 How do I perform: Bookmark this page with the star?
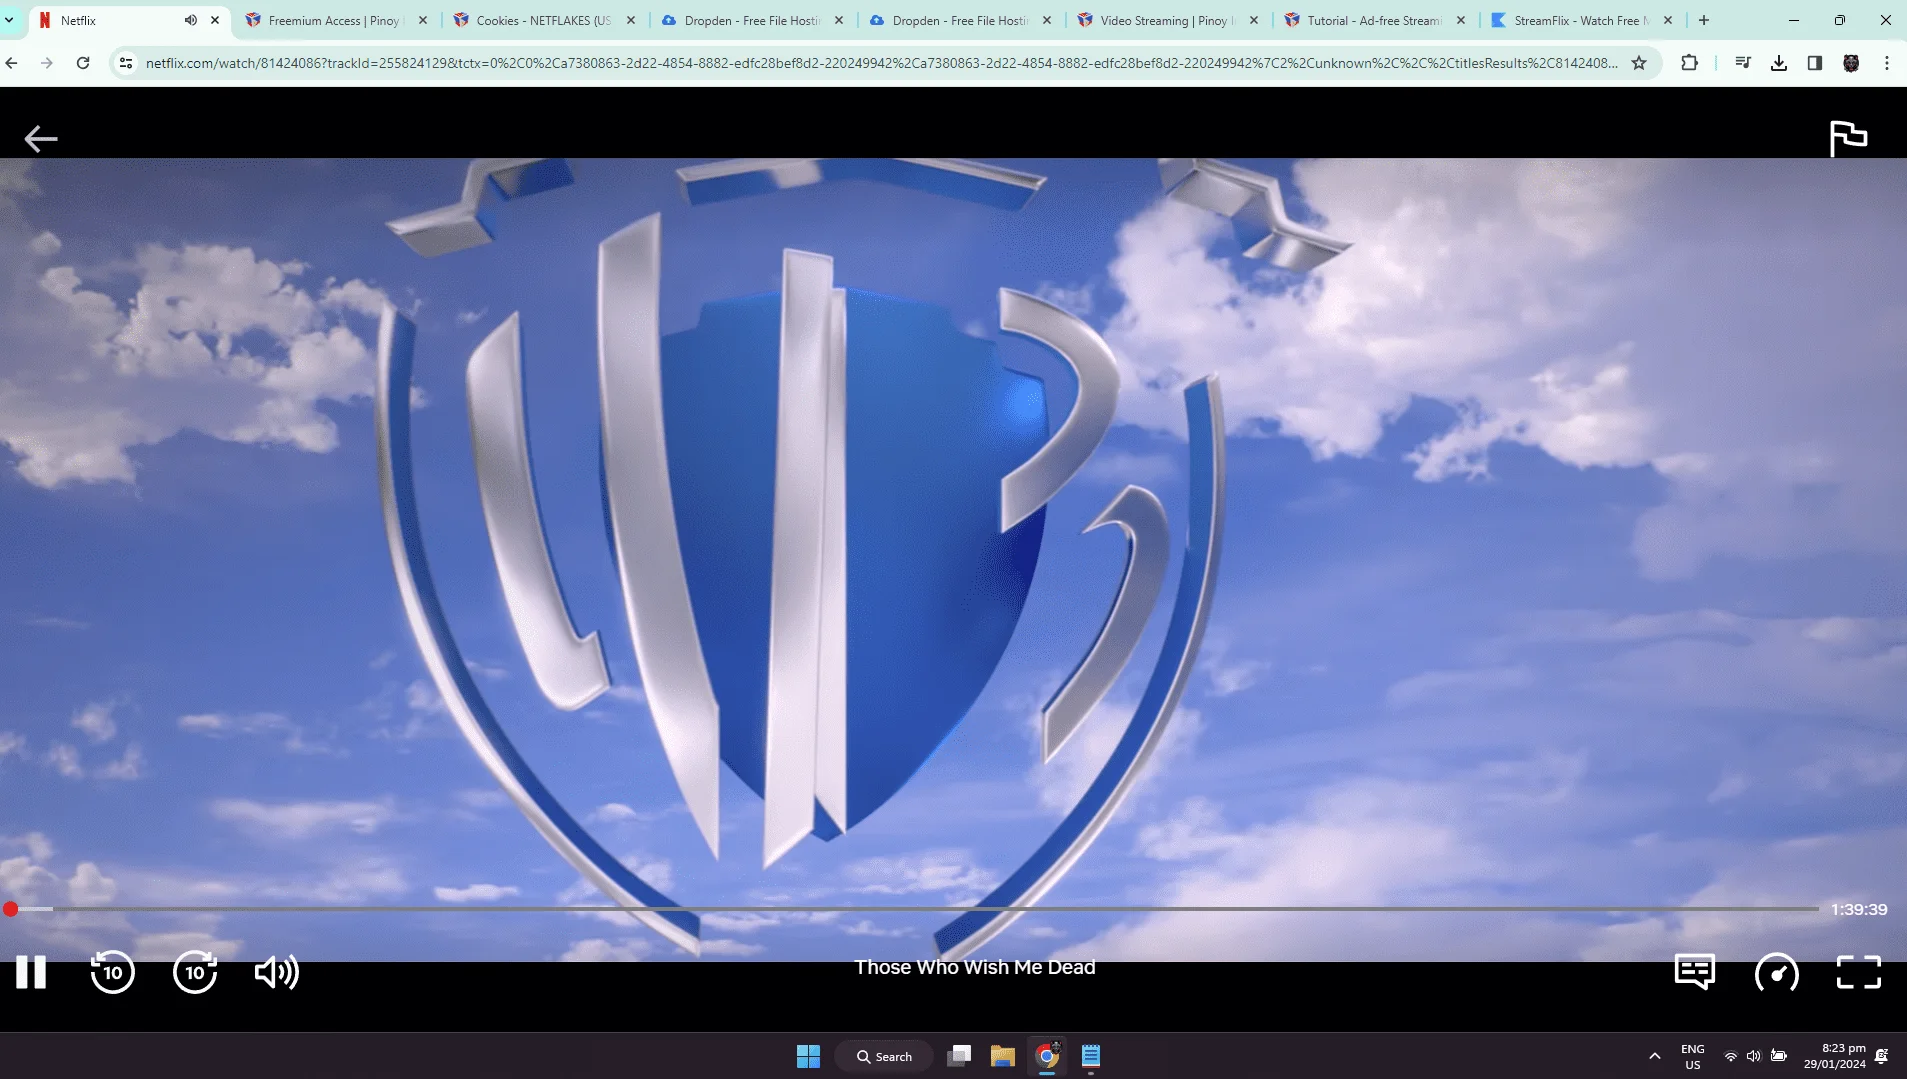tap(1639, 63)
